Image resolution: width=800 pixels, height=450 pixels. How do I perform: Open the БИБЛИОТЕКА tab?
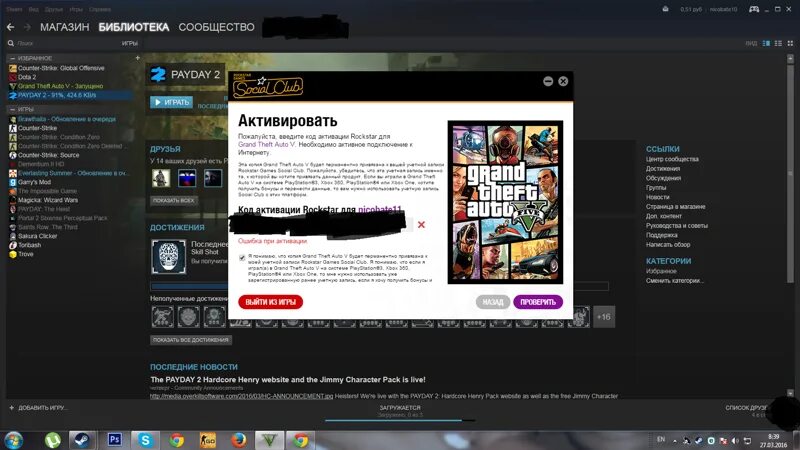134,27
